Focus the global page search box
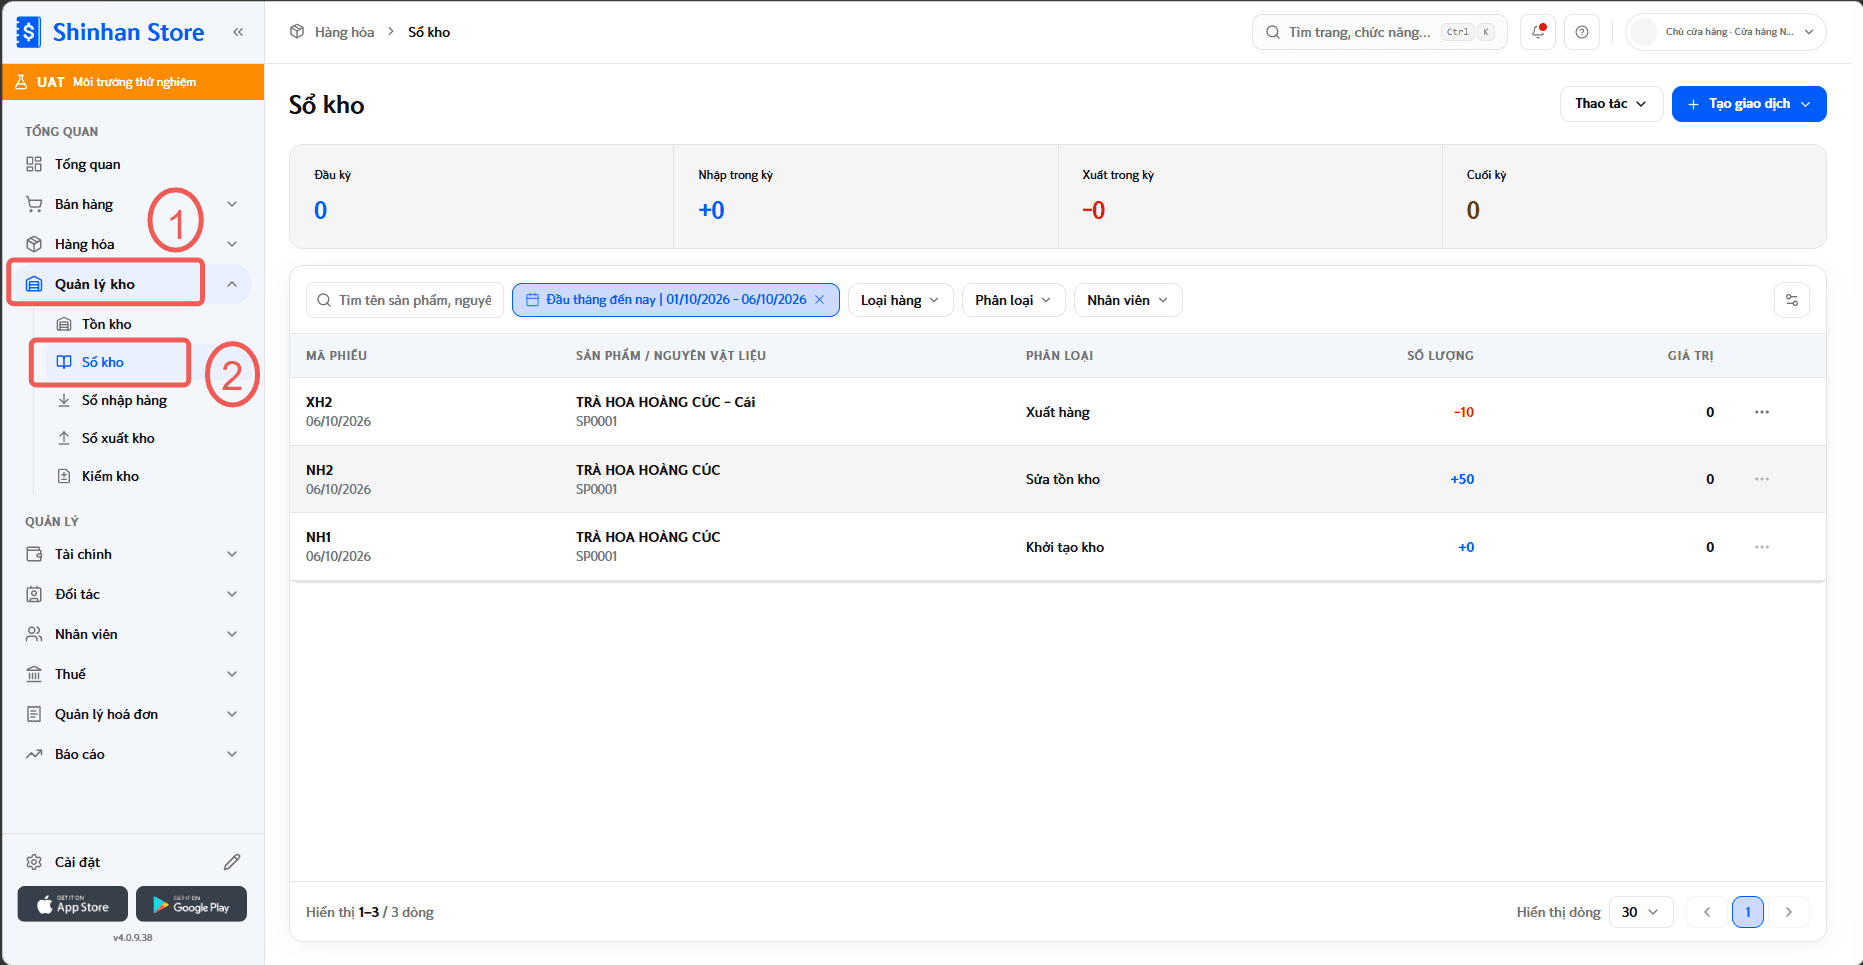This screenshot has width=1863, height=965. [1379, 32]
